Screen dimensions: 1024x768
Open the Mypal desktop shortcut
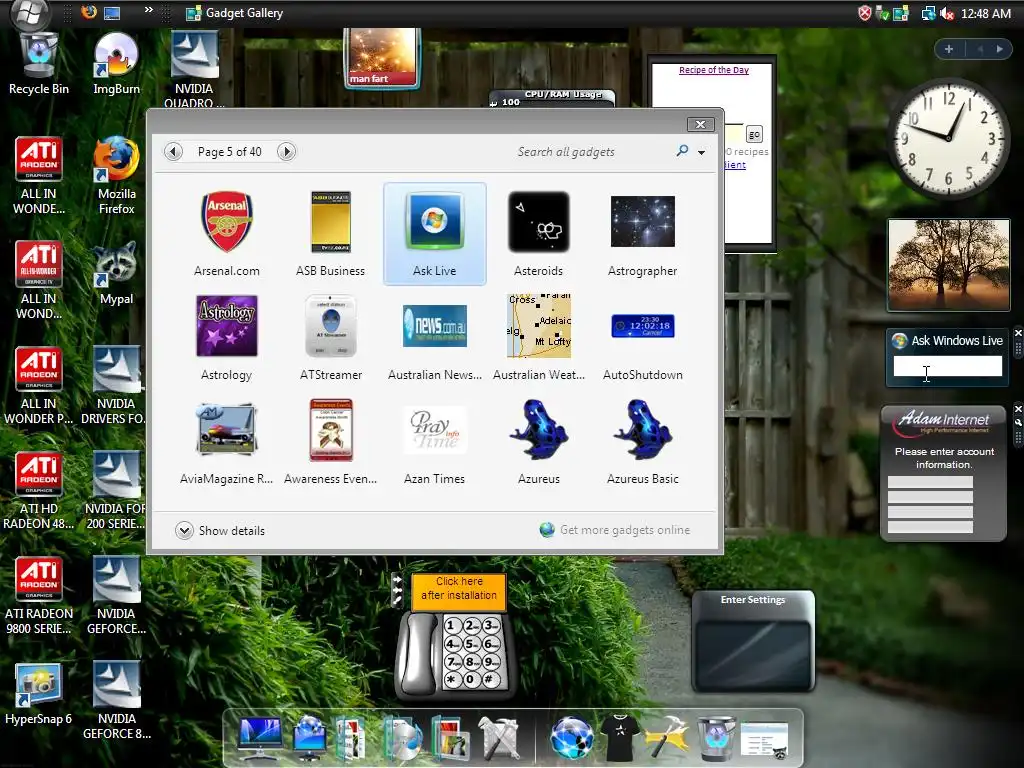click(116, 274)
